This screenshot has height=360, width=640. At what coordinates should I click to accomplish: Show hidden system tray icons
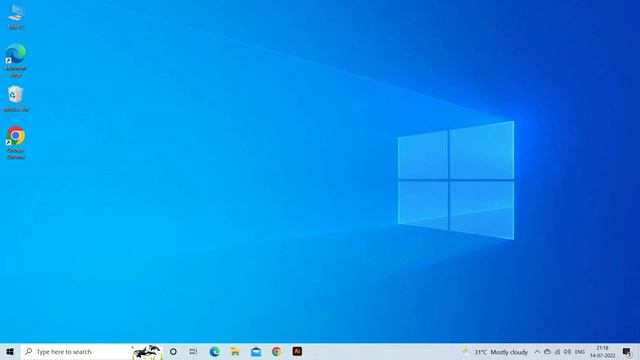pyautogui.click(x=537, y=351)
